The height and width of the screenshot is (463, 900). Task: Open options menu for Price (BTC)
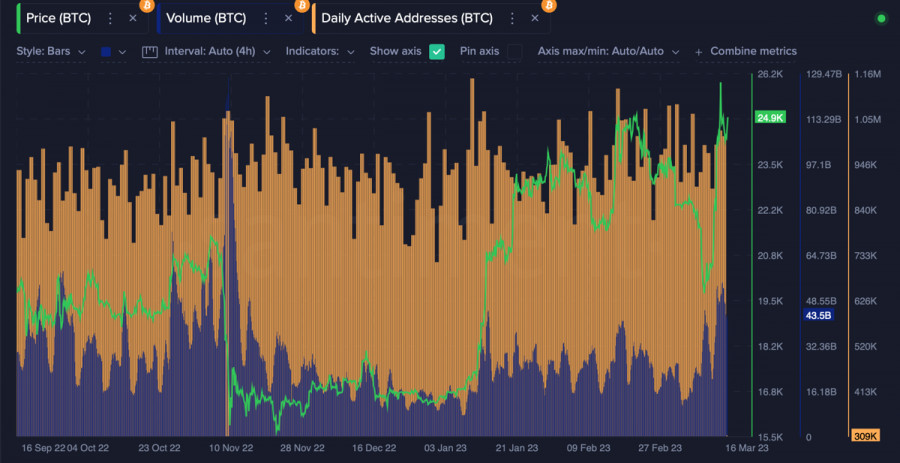click(110, 19)
